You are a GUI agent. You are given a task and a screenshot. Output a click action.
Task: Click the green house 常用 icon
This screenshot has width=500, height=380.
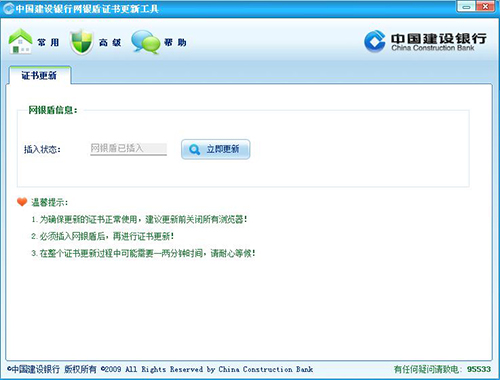click(x=20, y=41)
